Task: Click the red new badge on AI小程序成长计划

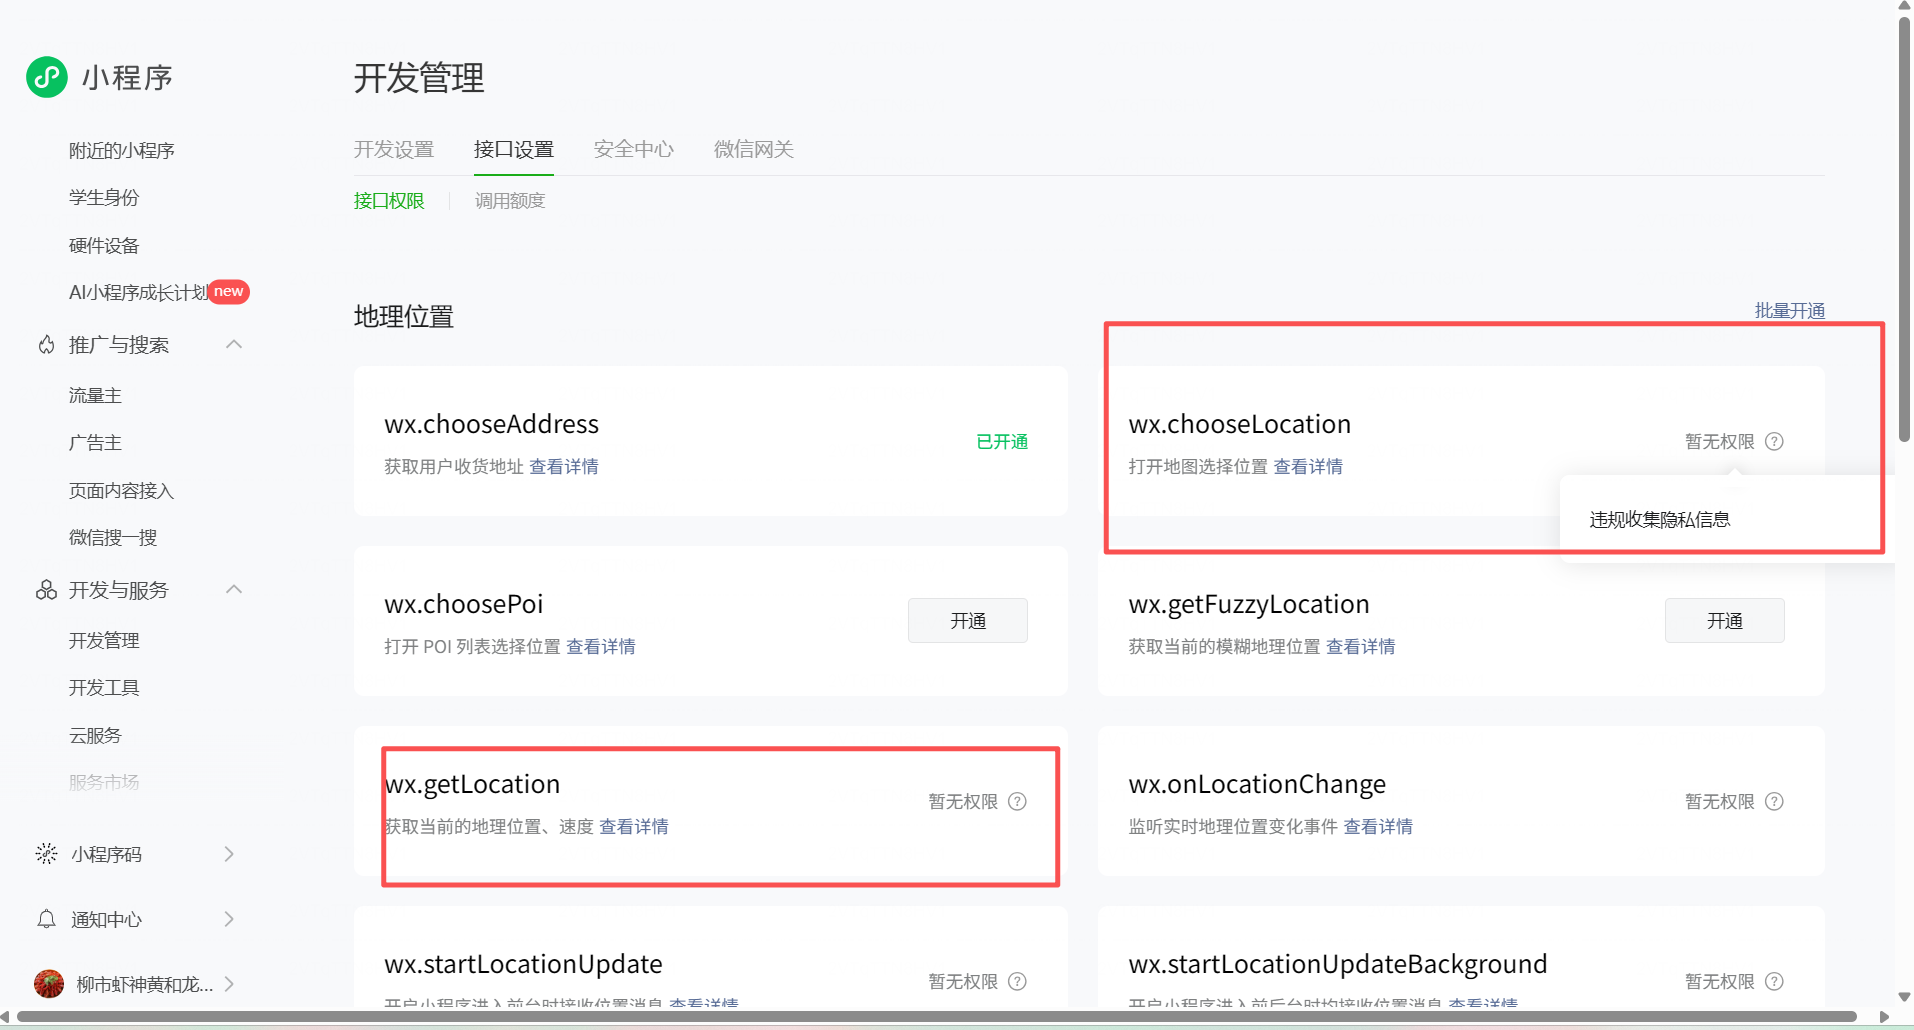Action: coord(229,291)
